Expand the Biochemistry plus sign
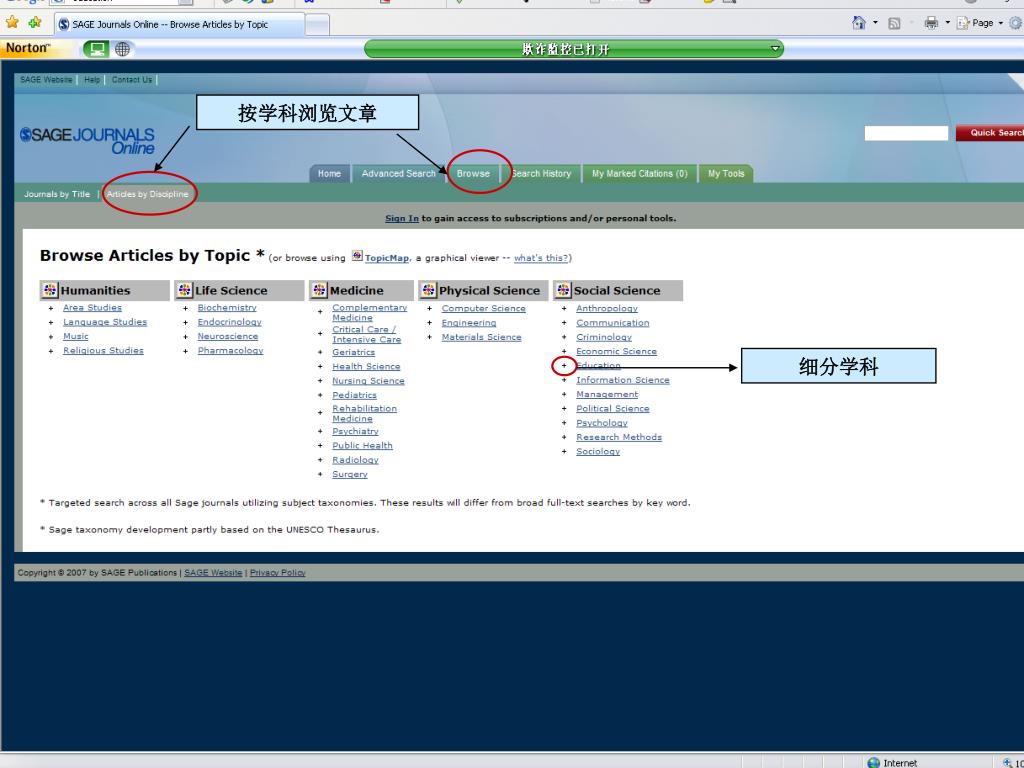The image size is (1024, 768). click(x=185, y=308)
